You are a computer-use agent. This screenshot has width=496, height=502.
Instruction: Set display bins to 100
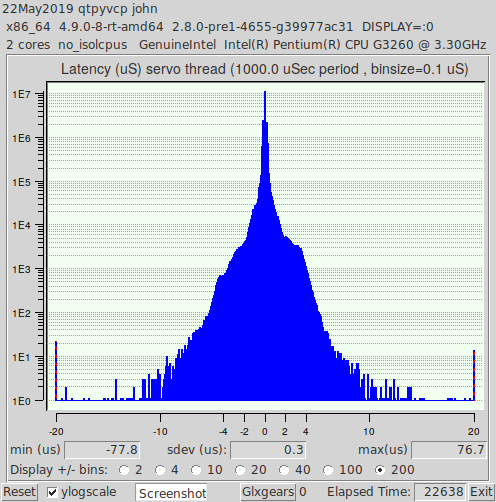(328, 470)
